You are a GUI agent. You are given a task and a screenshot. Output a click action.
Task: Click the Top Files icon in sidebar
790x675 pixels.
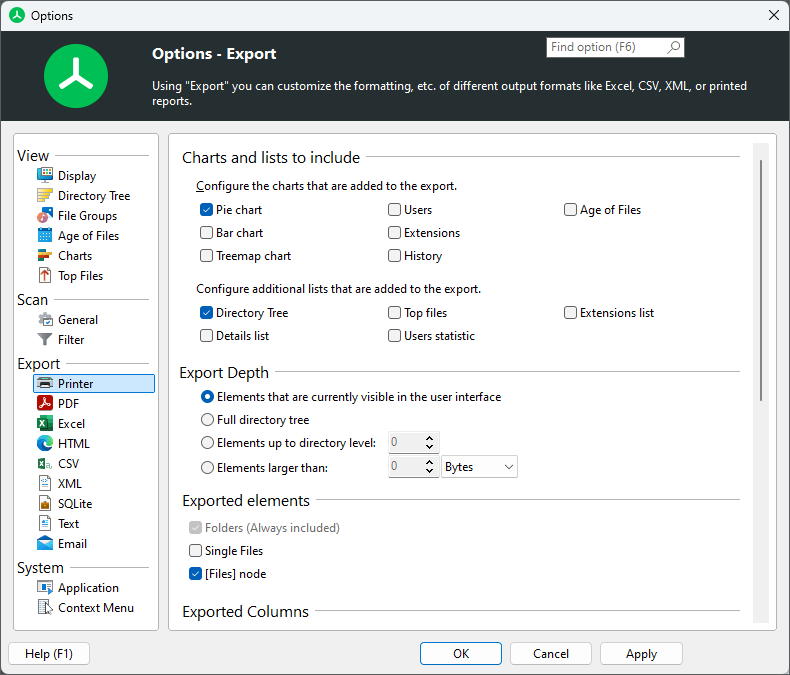coord(45,276)
